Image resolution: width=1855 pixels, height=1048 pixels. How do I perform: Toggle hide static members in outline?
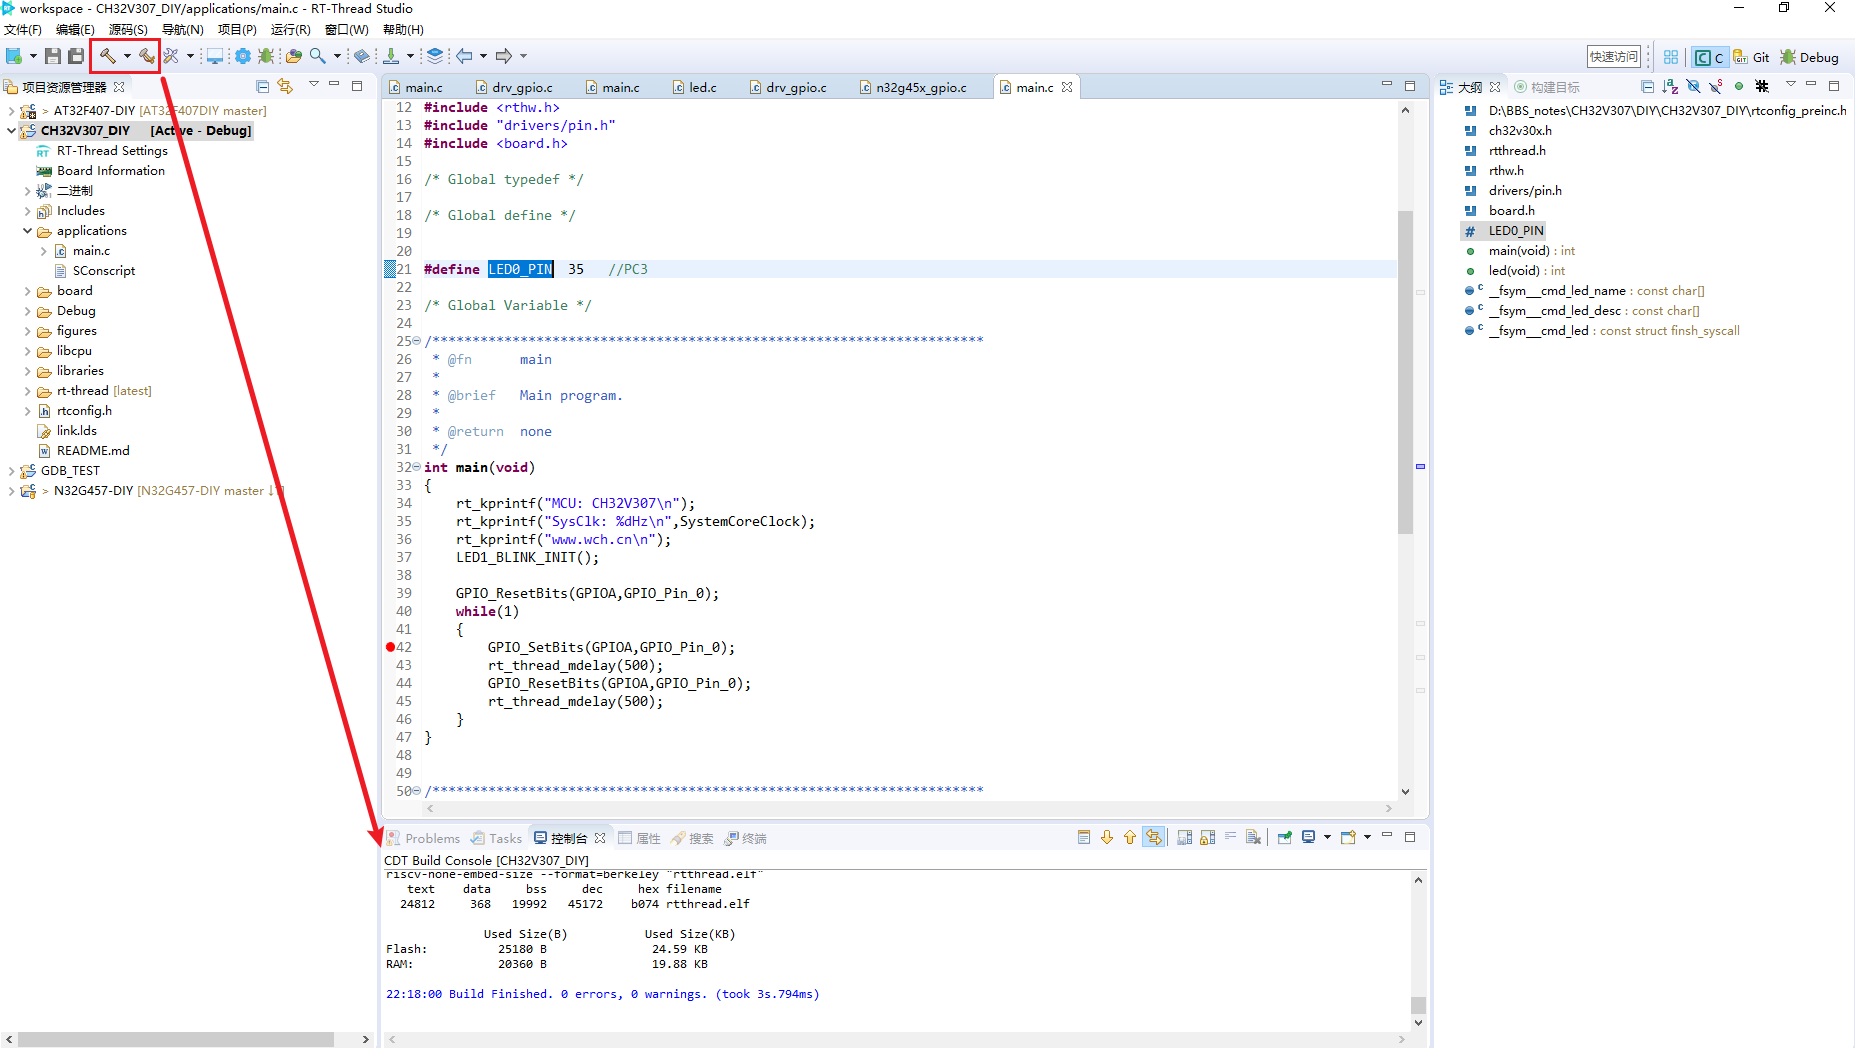[x=1716, y=86]
